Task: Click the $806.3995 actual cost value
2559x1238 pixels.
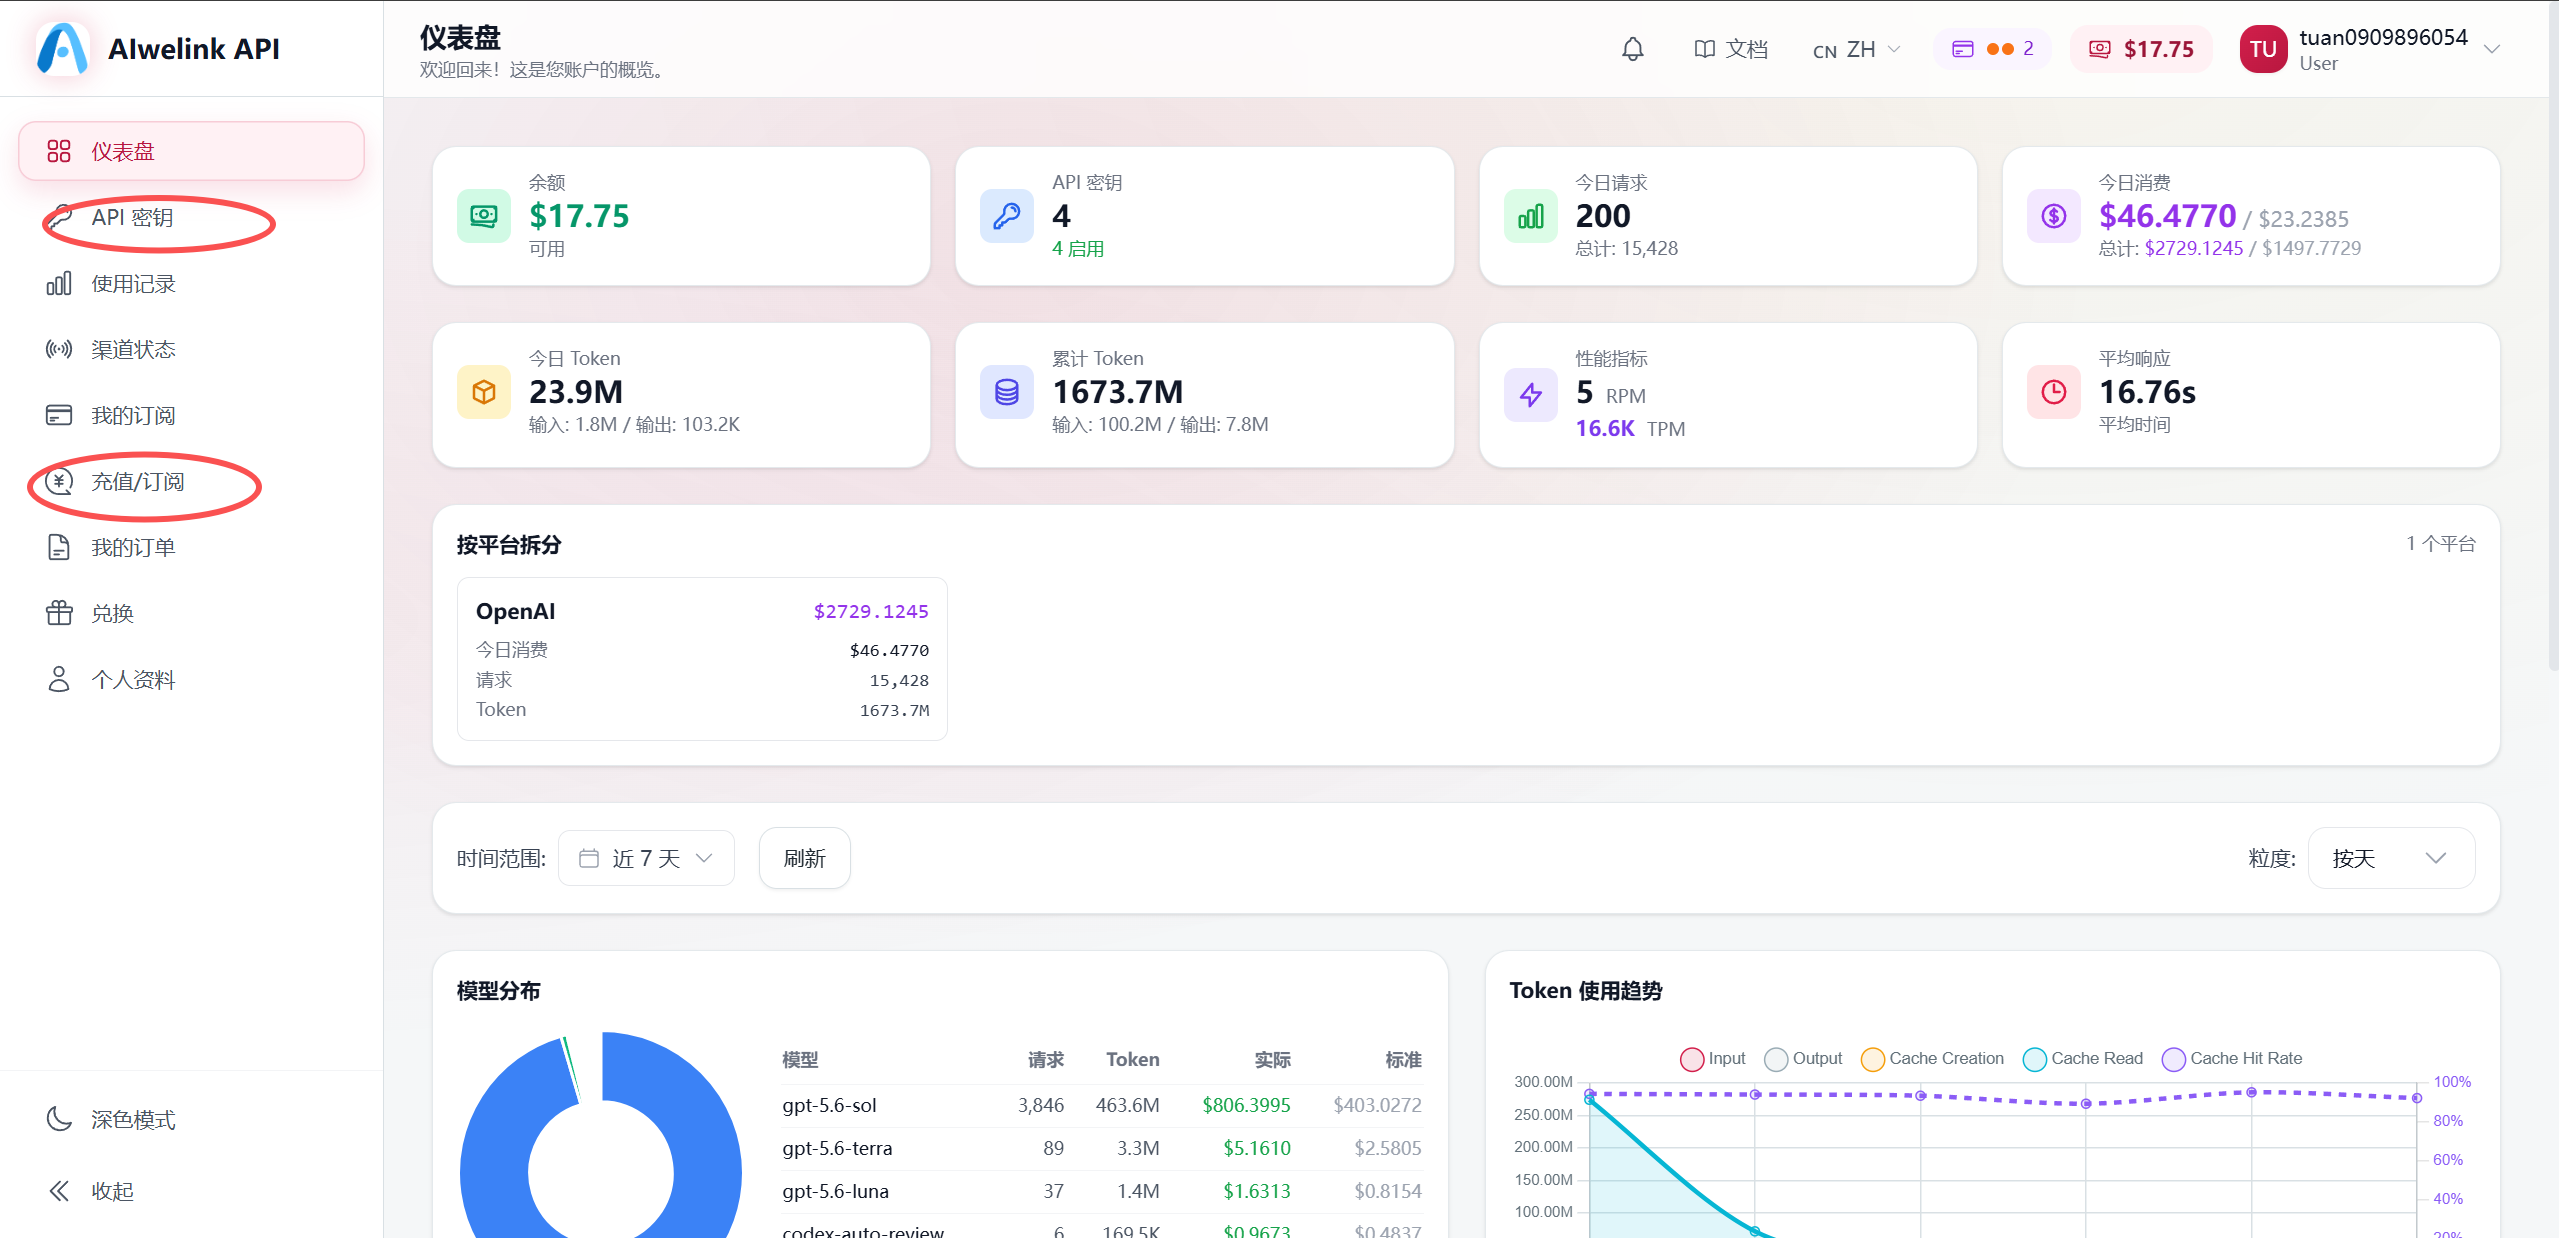Action: pos(1246,1105)
